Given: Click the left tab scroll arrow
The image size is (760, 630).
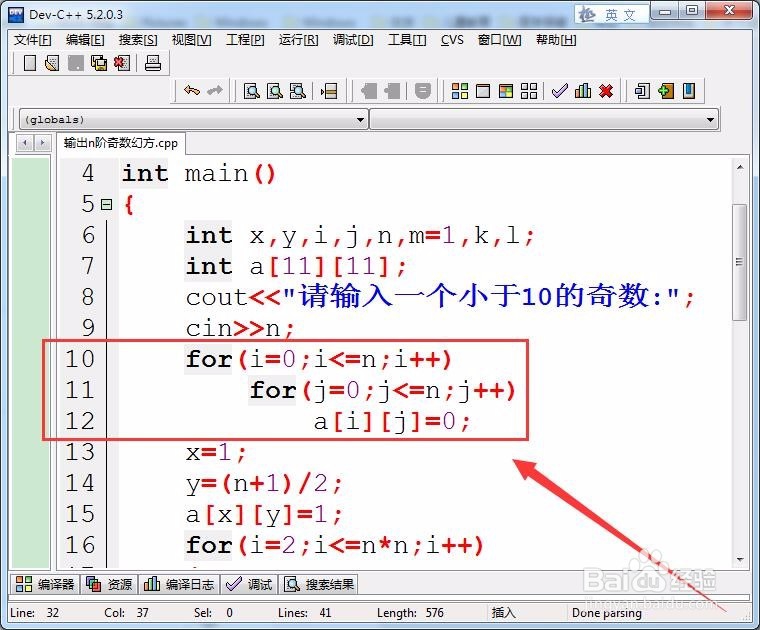Looking at the screenshot, I should pos(25,143).
